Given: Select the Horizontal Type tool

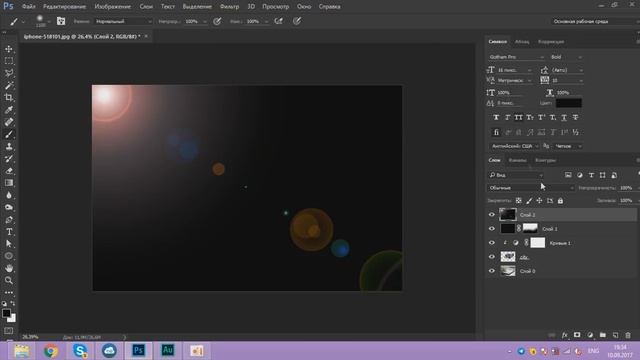Looking at the screenshot, I should coord(9,232).
